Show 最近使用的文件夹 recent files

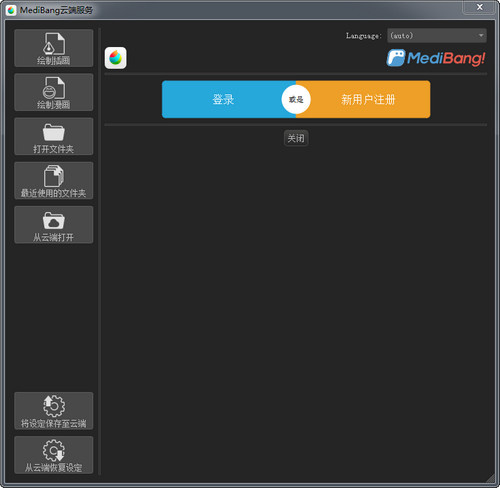click(54, 181)
